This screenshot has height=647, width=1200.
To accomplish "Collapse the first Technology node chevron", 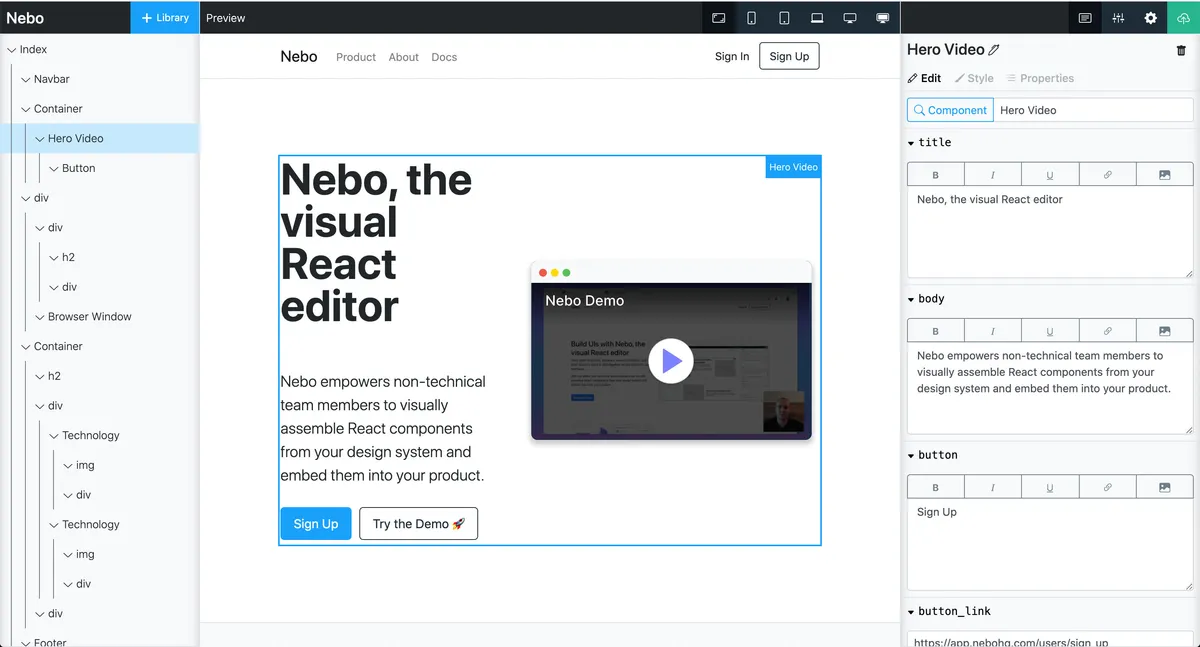I will coord(53,436).
